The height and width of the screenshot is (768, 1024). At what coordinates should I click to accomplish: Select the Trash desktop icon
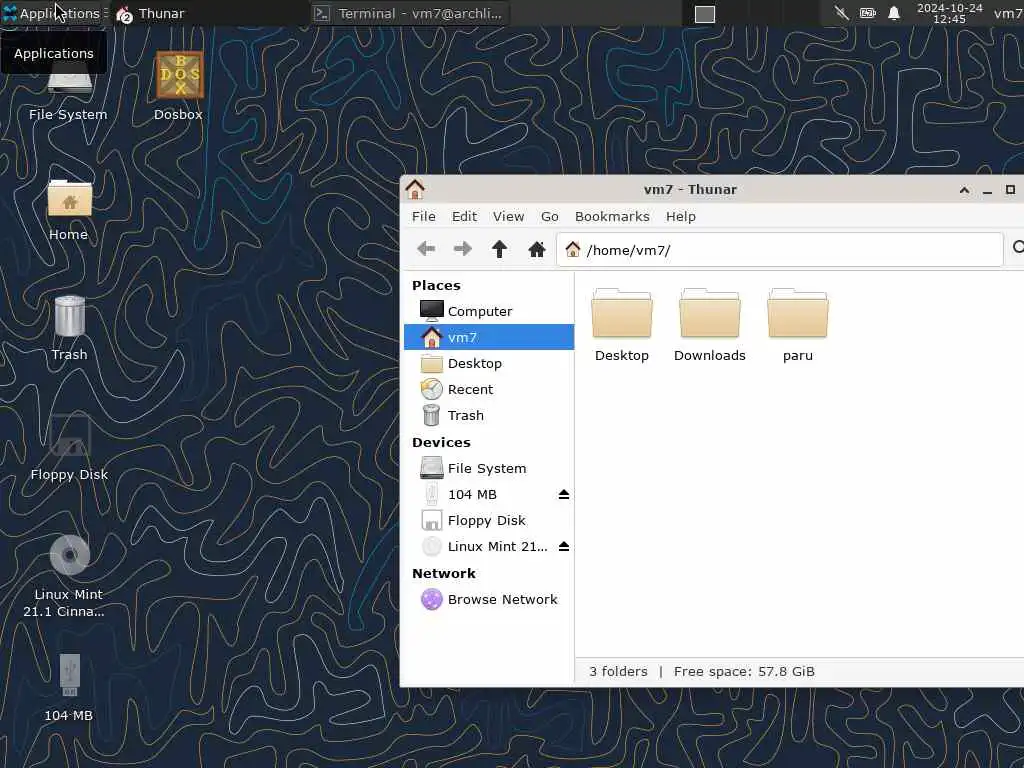pos(69,328)
